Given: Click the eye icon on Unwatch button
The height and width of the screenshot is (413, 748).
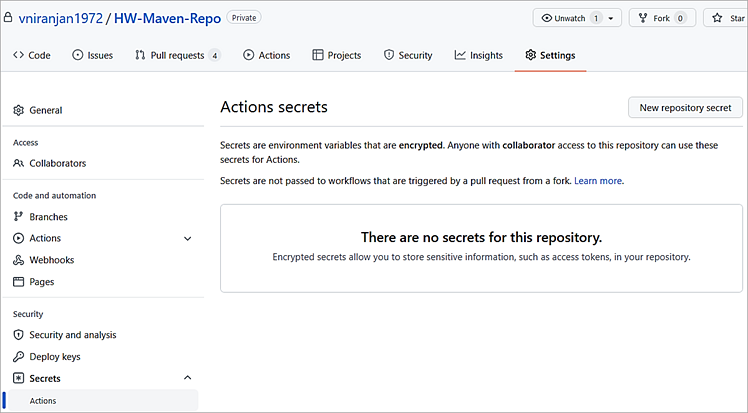Looking at the screenshot, I should pyautogui.click(x=547, y=18).
